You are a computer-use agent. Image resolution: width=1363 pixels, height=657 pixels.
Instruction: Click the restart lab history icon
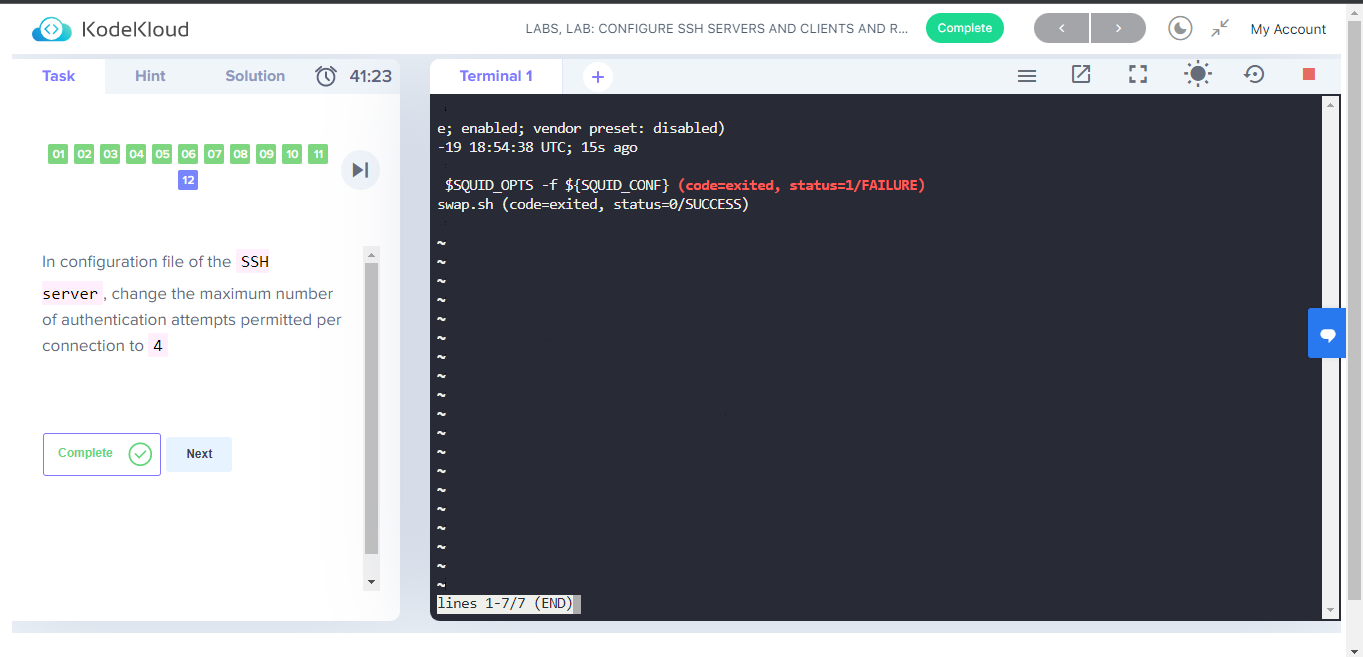tap(1254, 74)
